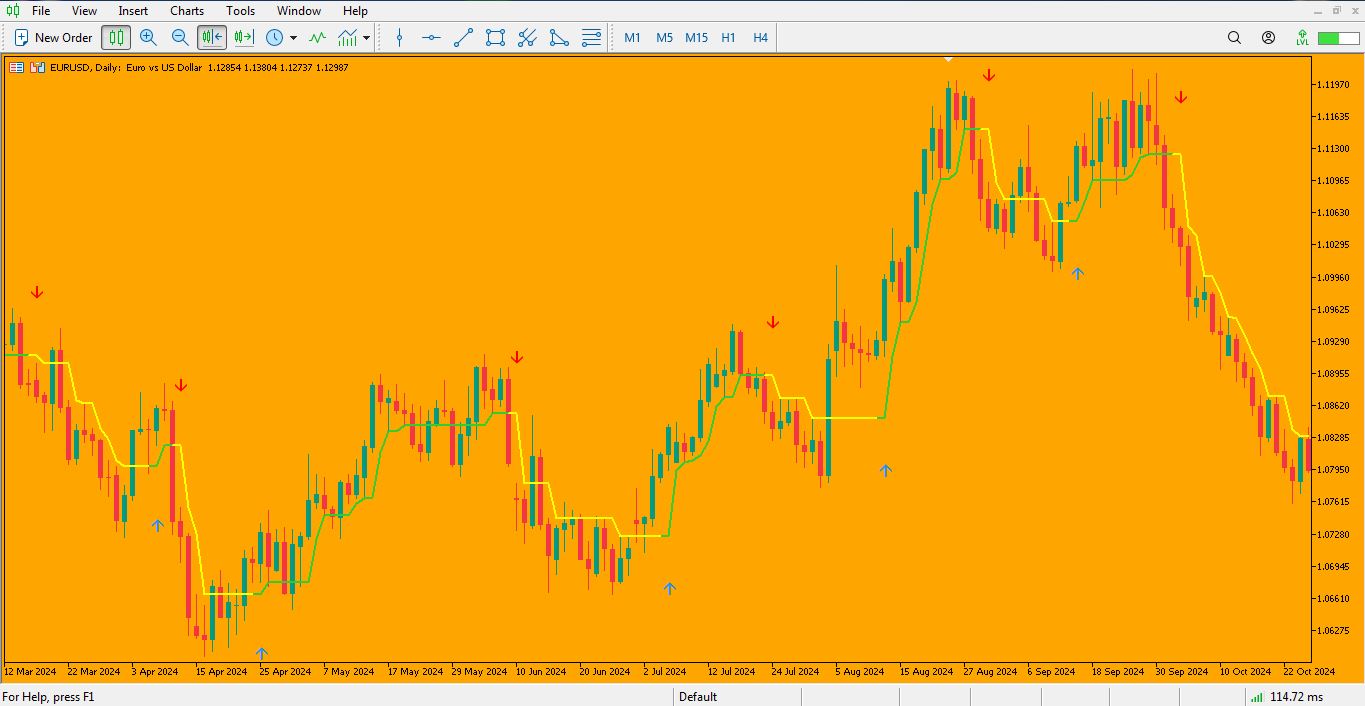The image size is (1365, 706).
Task: Select the horizontal line drawing tool
Action: coord(431,38)
